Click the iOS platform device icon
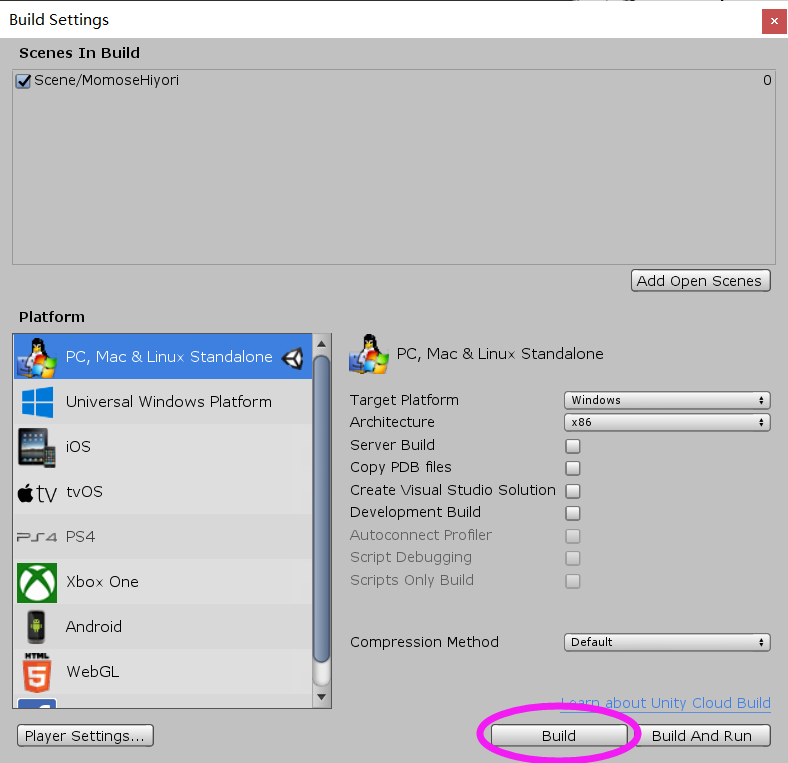788x763 pixels. click(x=37, y=447)
